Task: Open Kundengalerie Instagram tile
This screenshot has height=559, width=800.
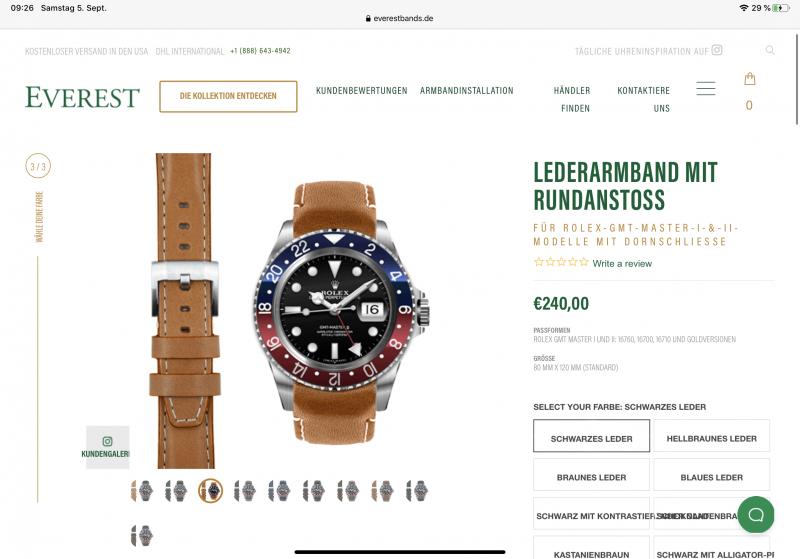Action: pyautogui.click(x=108, y=447)
